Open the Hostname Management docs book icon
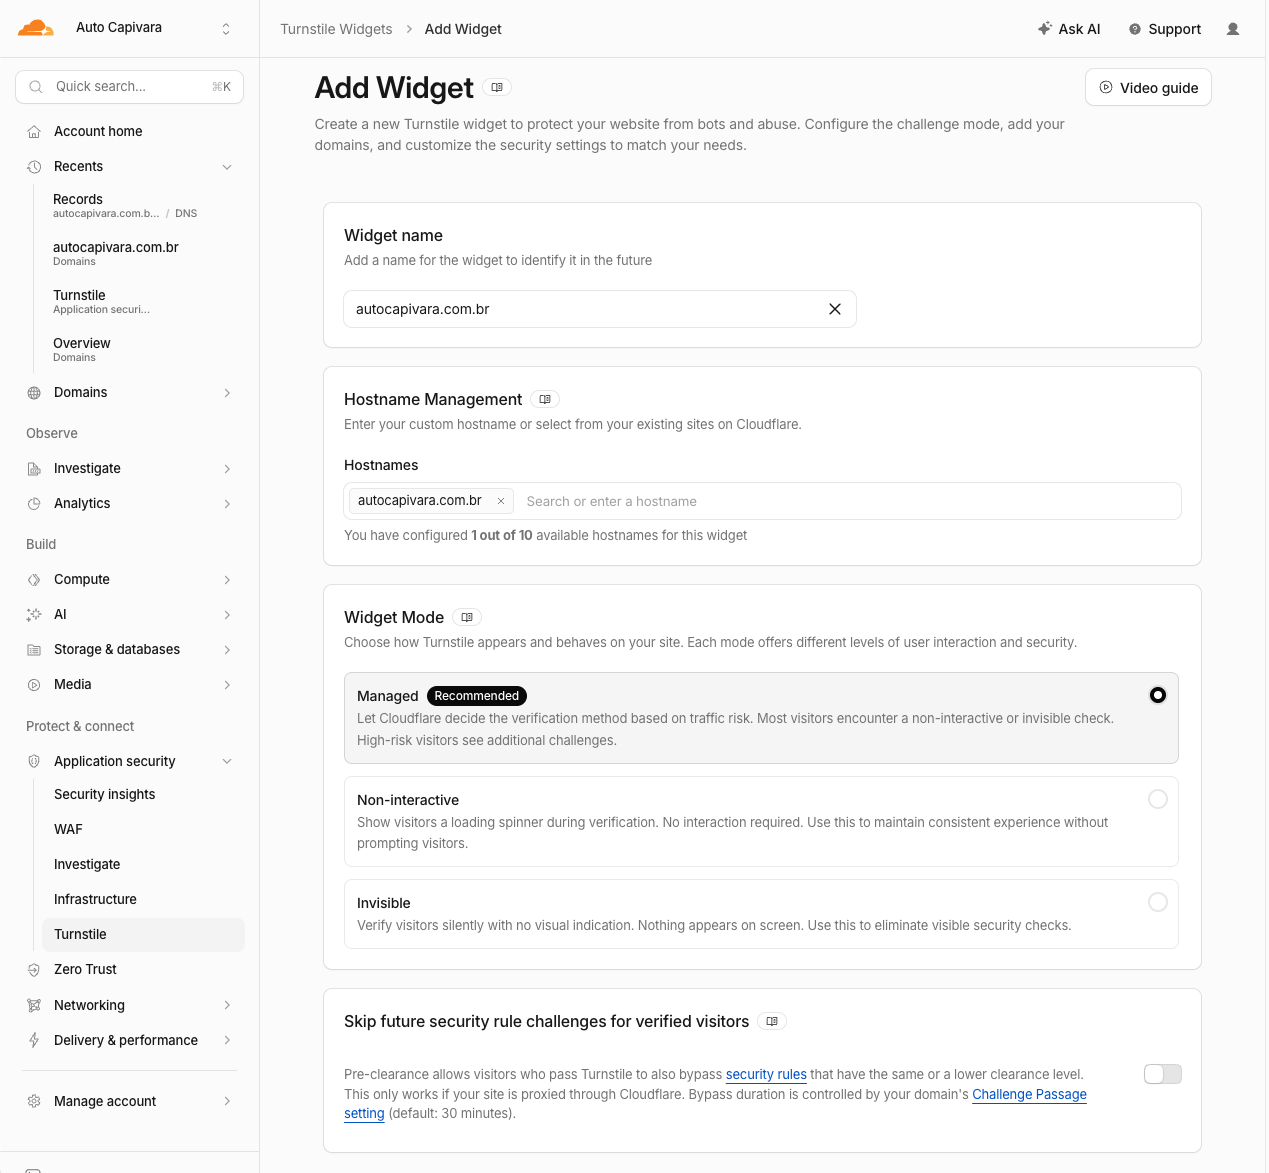Screen dimensions: 1269x1173 click(x=545, y=399)
